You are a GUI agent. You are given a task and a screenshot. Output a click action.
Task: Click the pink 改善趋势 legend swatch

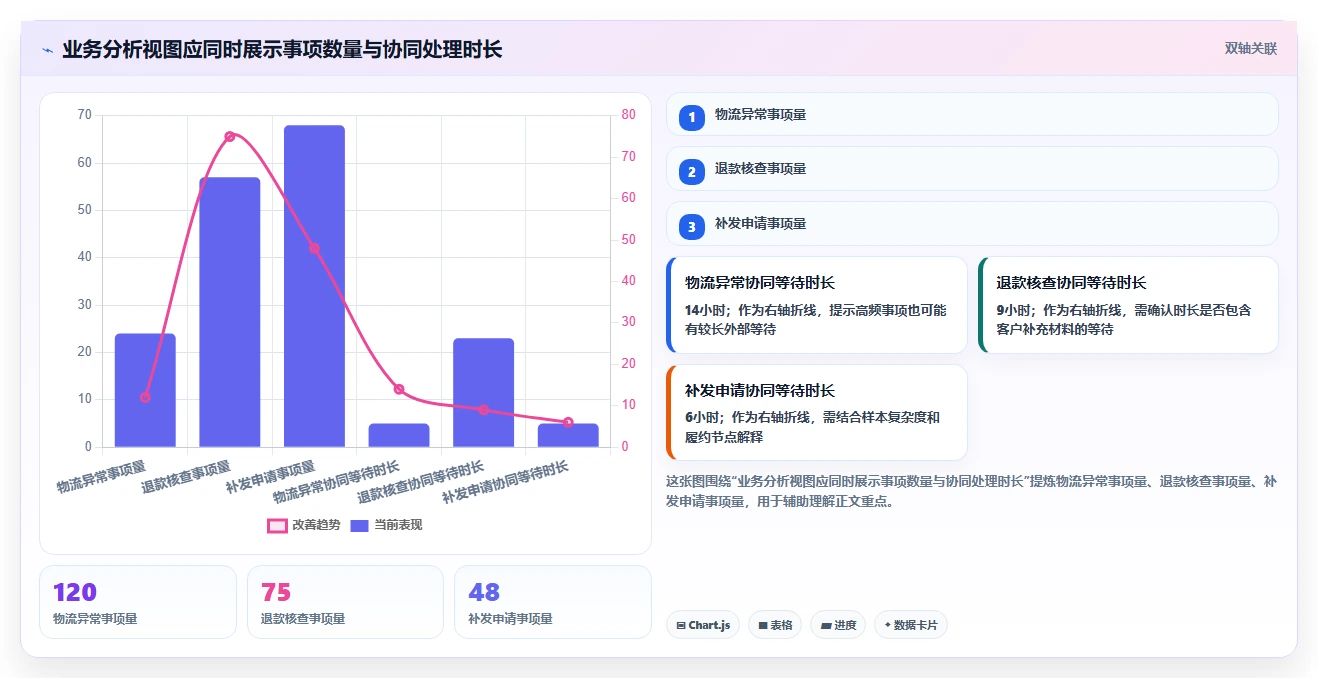(x=277, y=526)
